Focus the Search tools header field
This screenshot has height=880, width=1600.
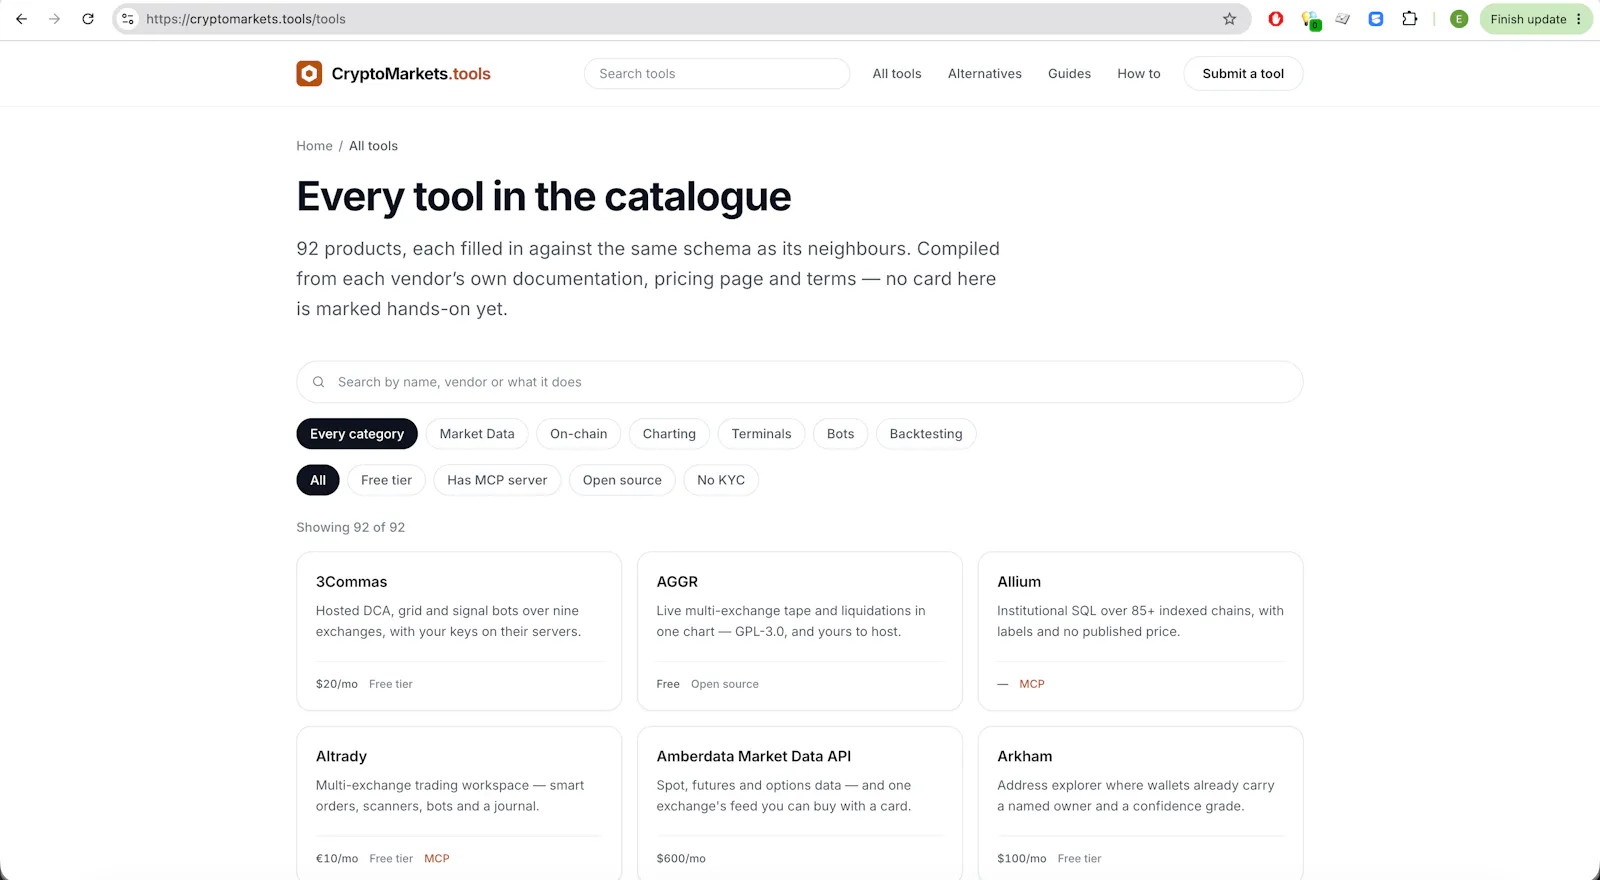(x=717, y=73)
